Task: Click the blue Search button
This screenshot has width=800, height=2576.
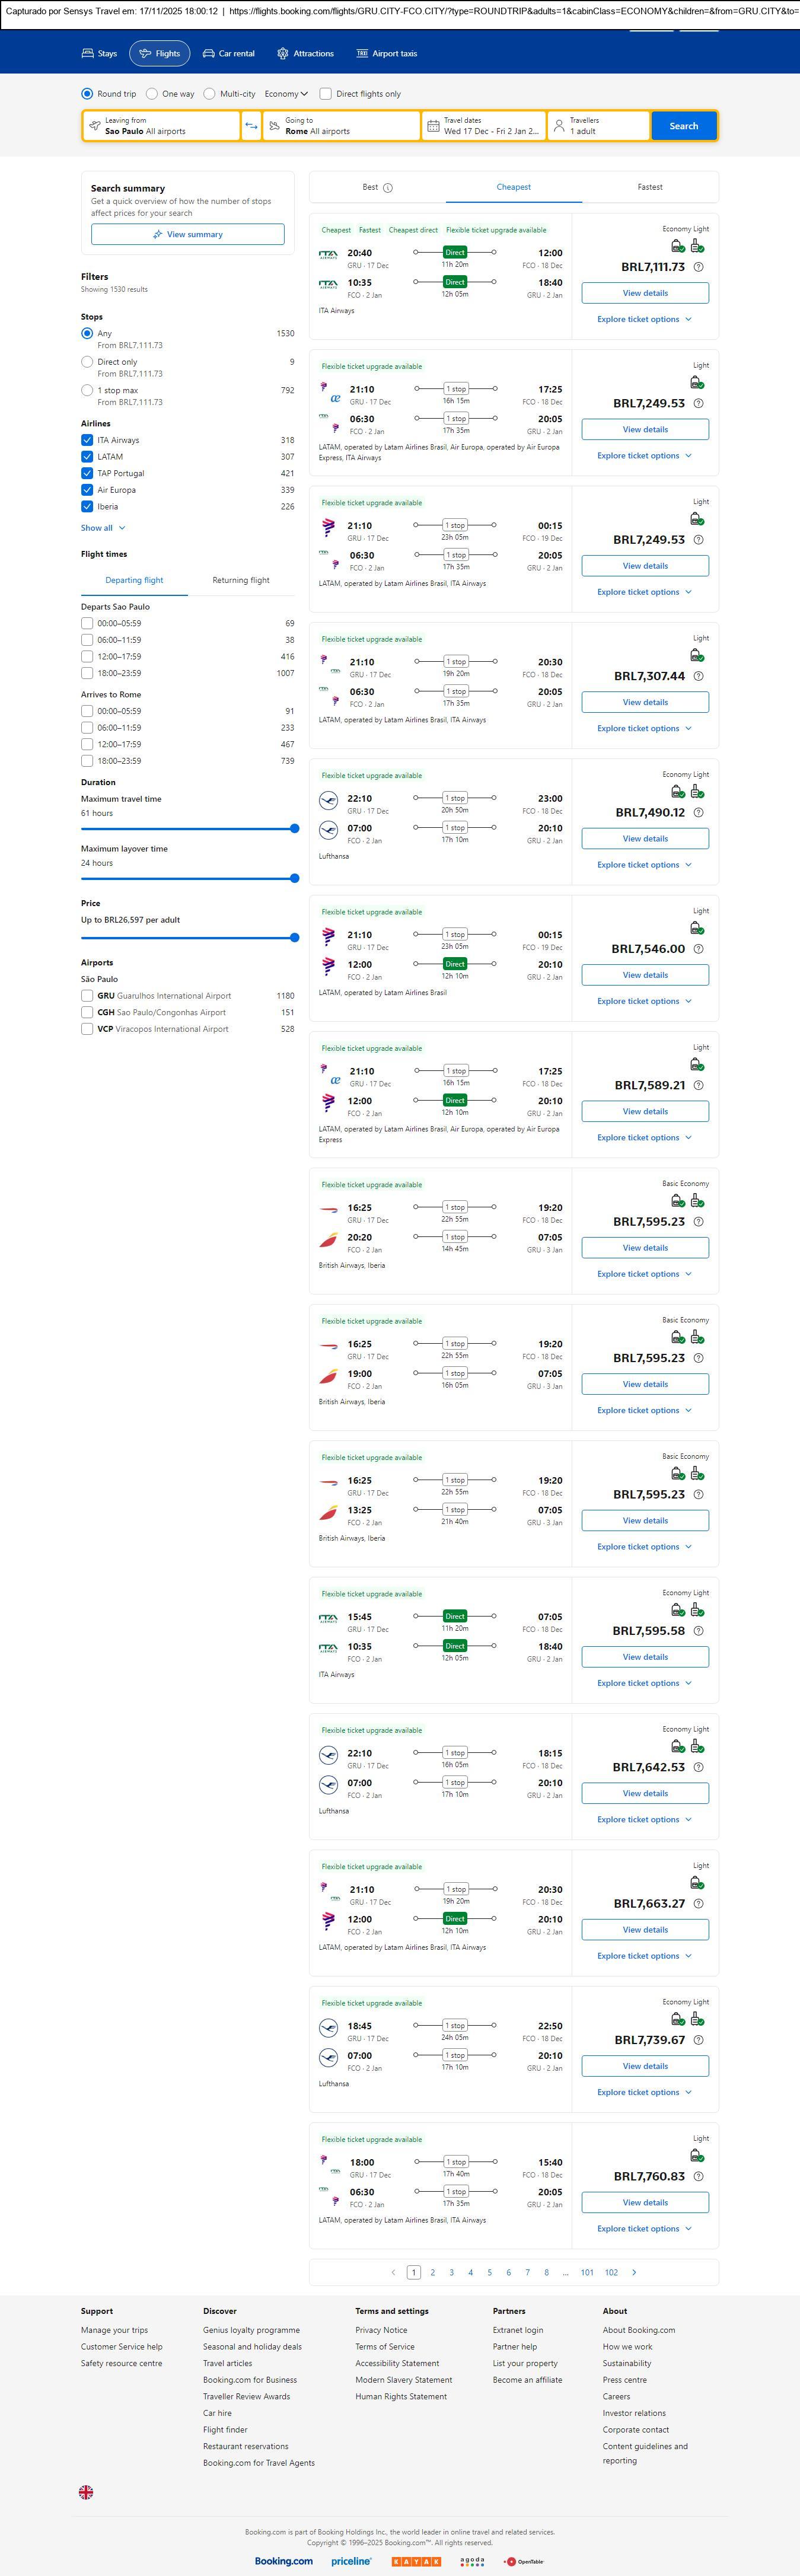Action: (683, 126)
